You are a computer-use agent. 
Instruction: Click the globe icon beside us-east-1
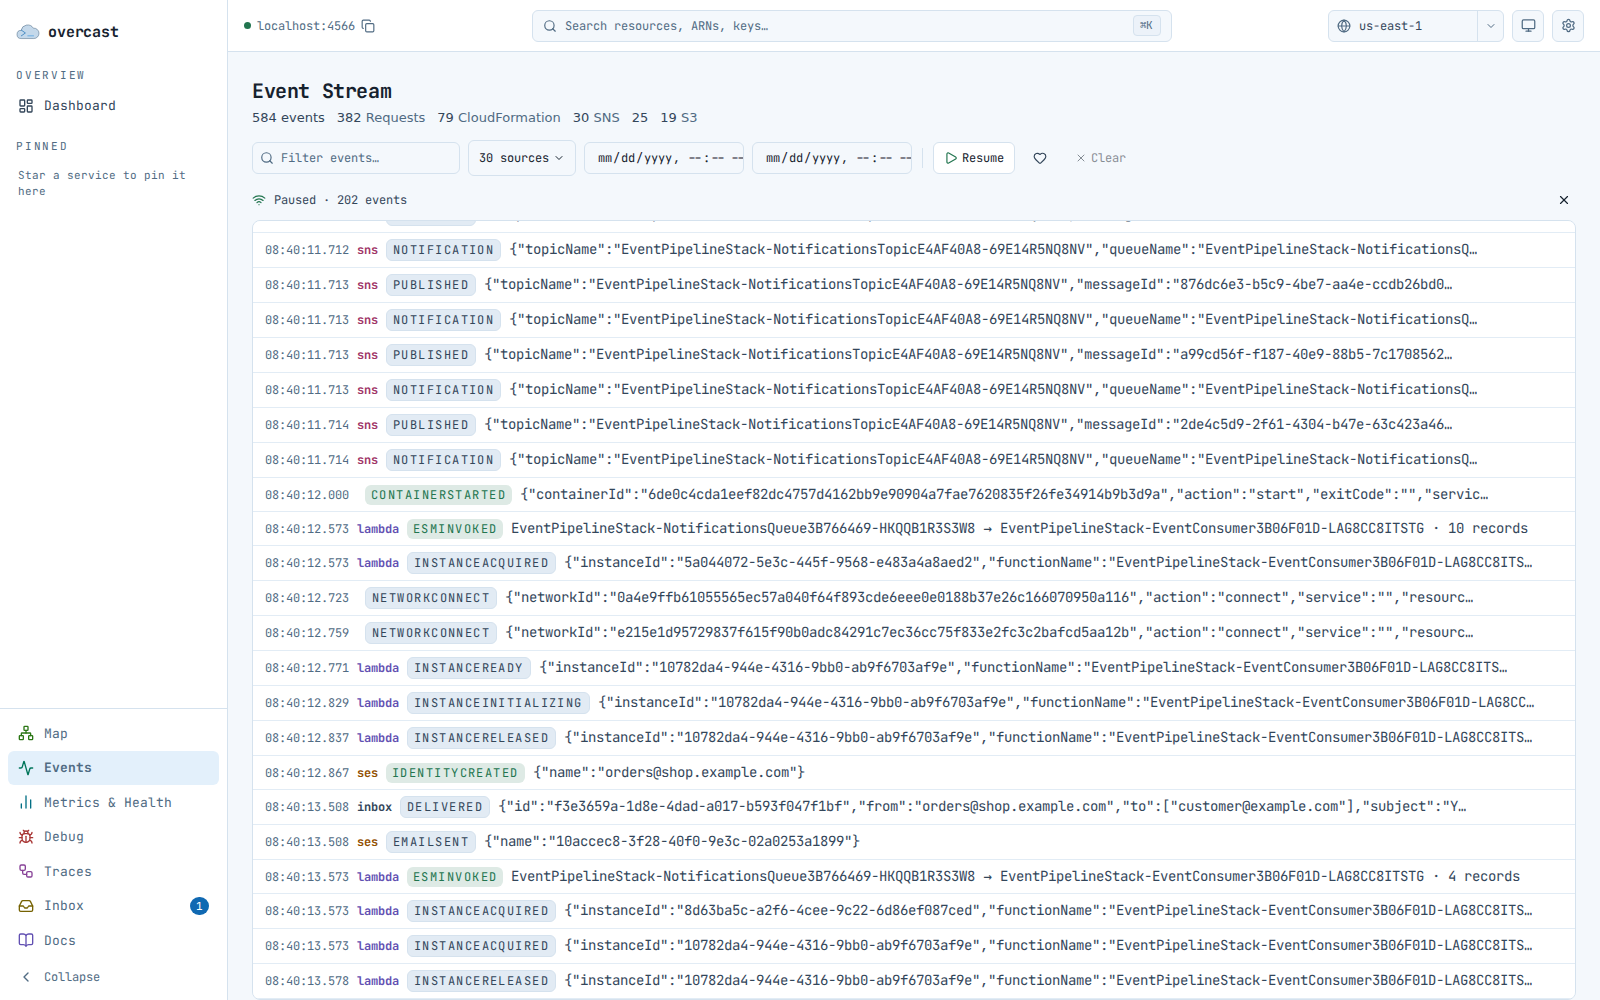[x=1344, y=26]
